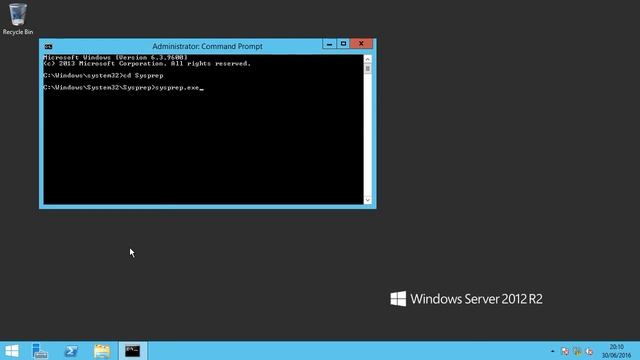
Task: Select the Command Prompt taskbar button
Action: click(133, 351)
